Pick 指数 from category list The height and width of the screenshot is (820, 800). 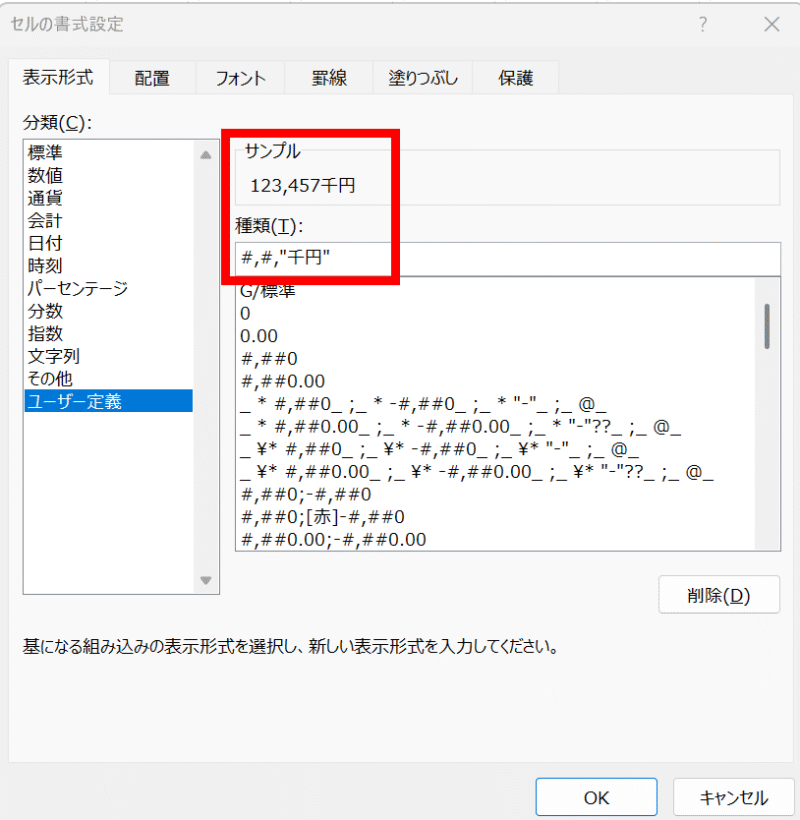109,334
